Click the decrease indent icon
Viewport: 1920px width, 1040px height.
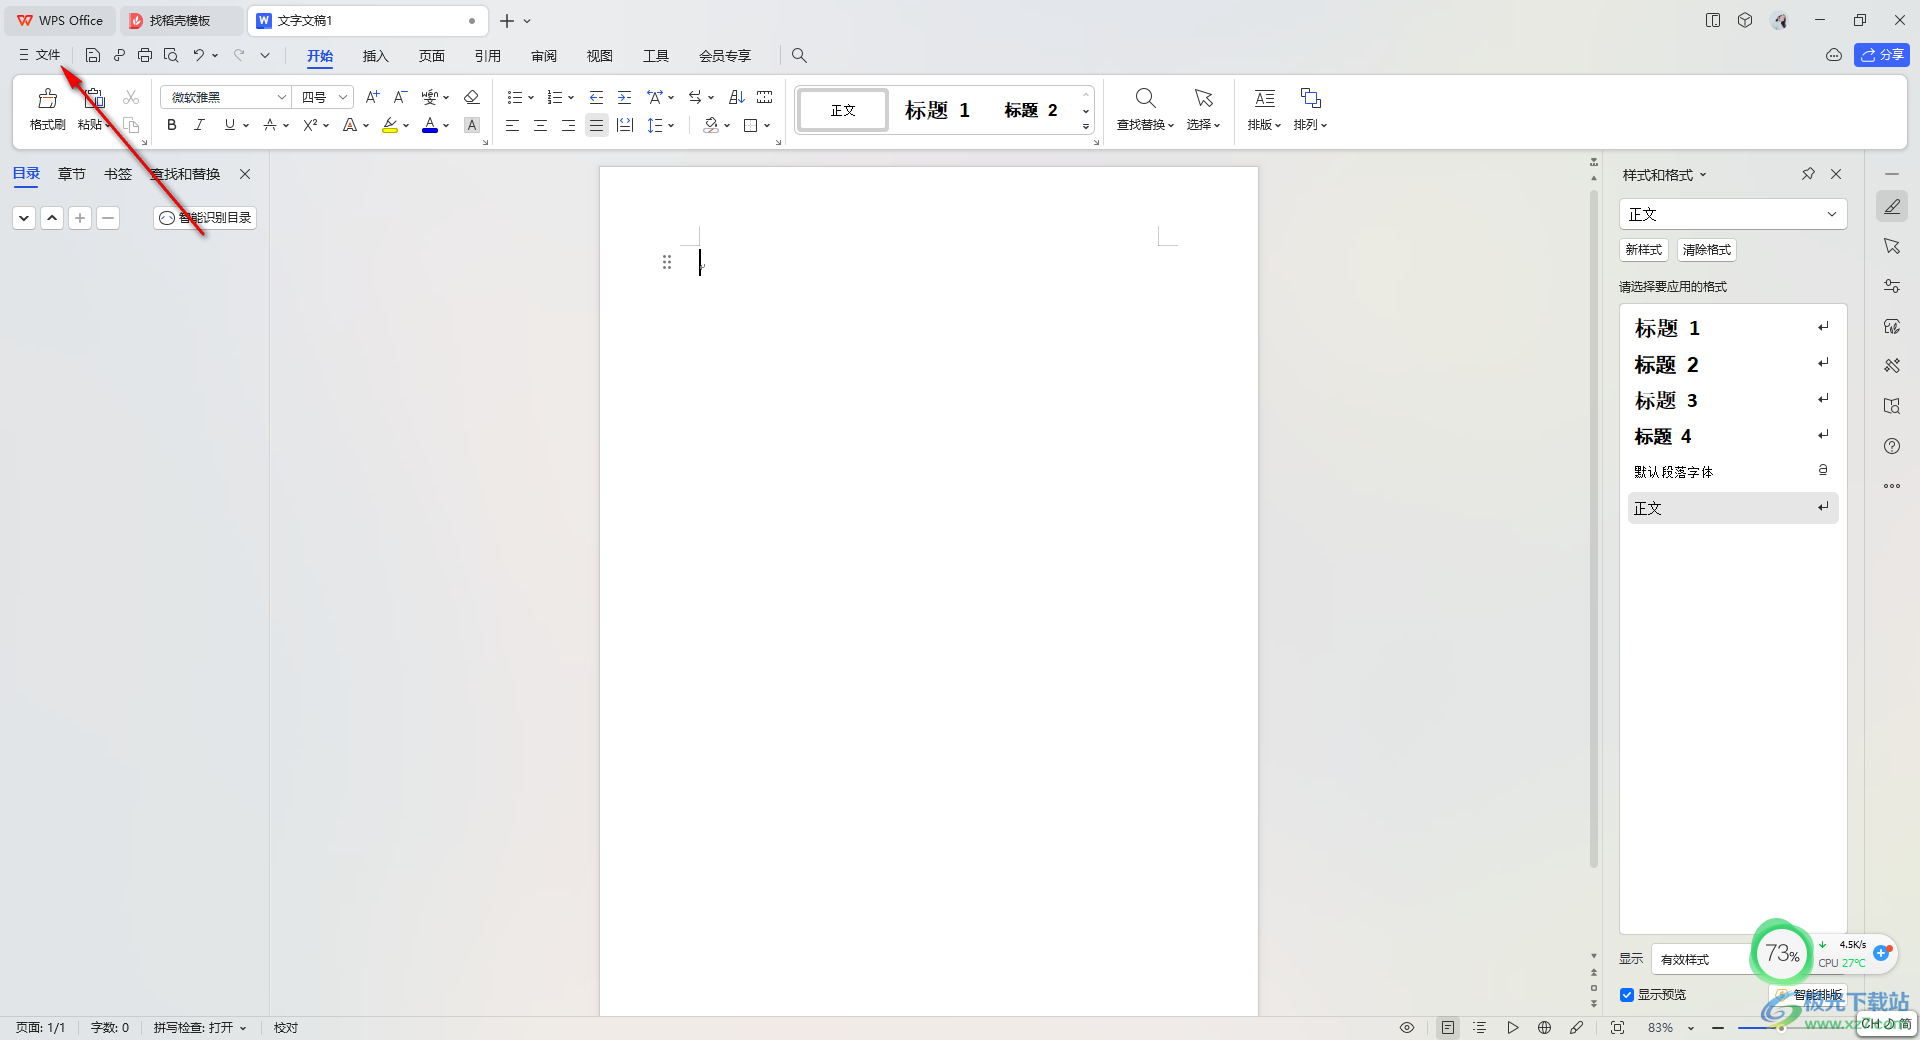click(x=597, y=97)
